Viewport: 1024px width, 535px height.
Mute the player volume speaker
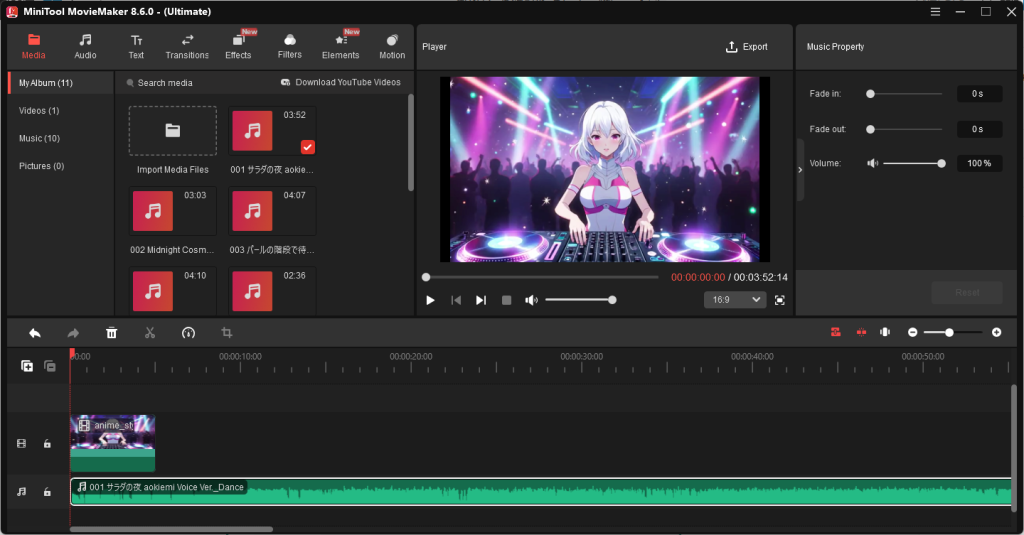(531, 300)
